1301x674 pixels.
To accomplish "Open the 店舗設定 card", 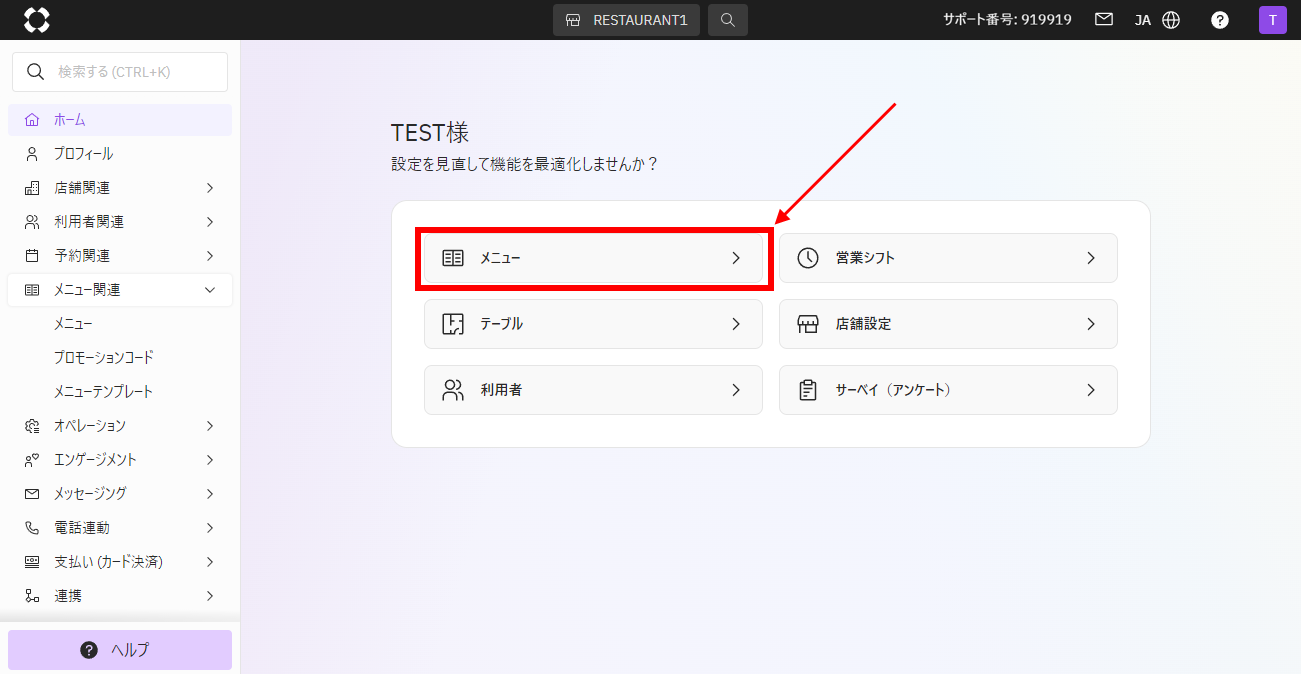I will (948, 324).
